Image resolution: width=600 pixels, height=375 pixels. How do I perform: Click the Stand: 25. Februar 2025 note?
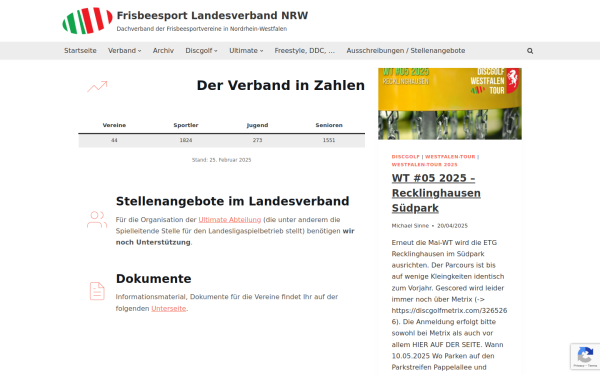coord(222,160)
